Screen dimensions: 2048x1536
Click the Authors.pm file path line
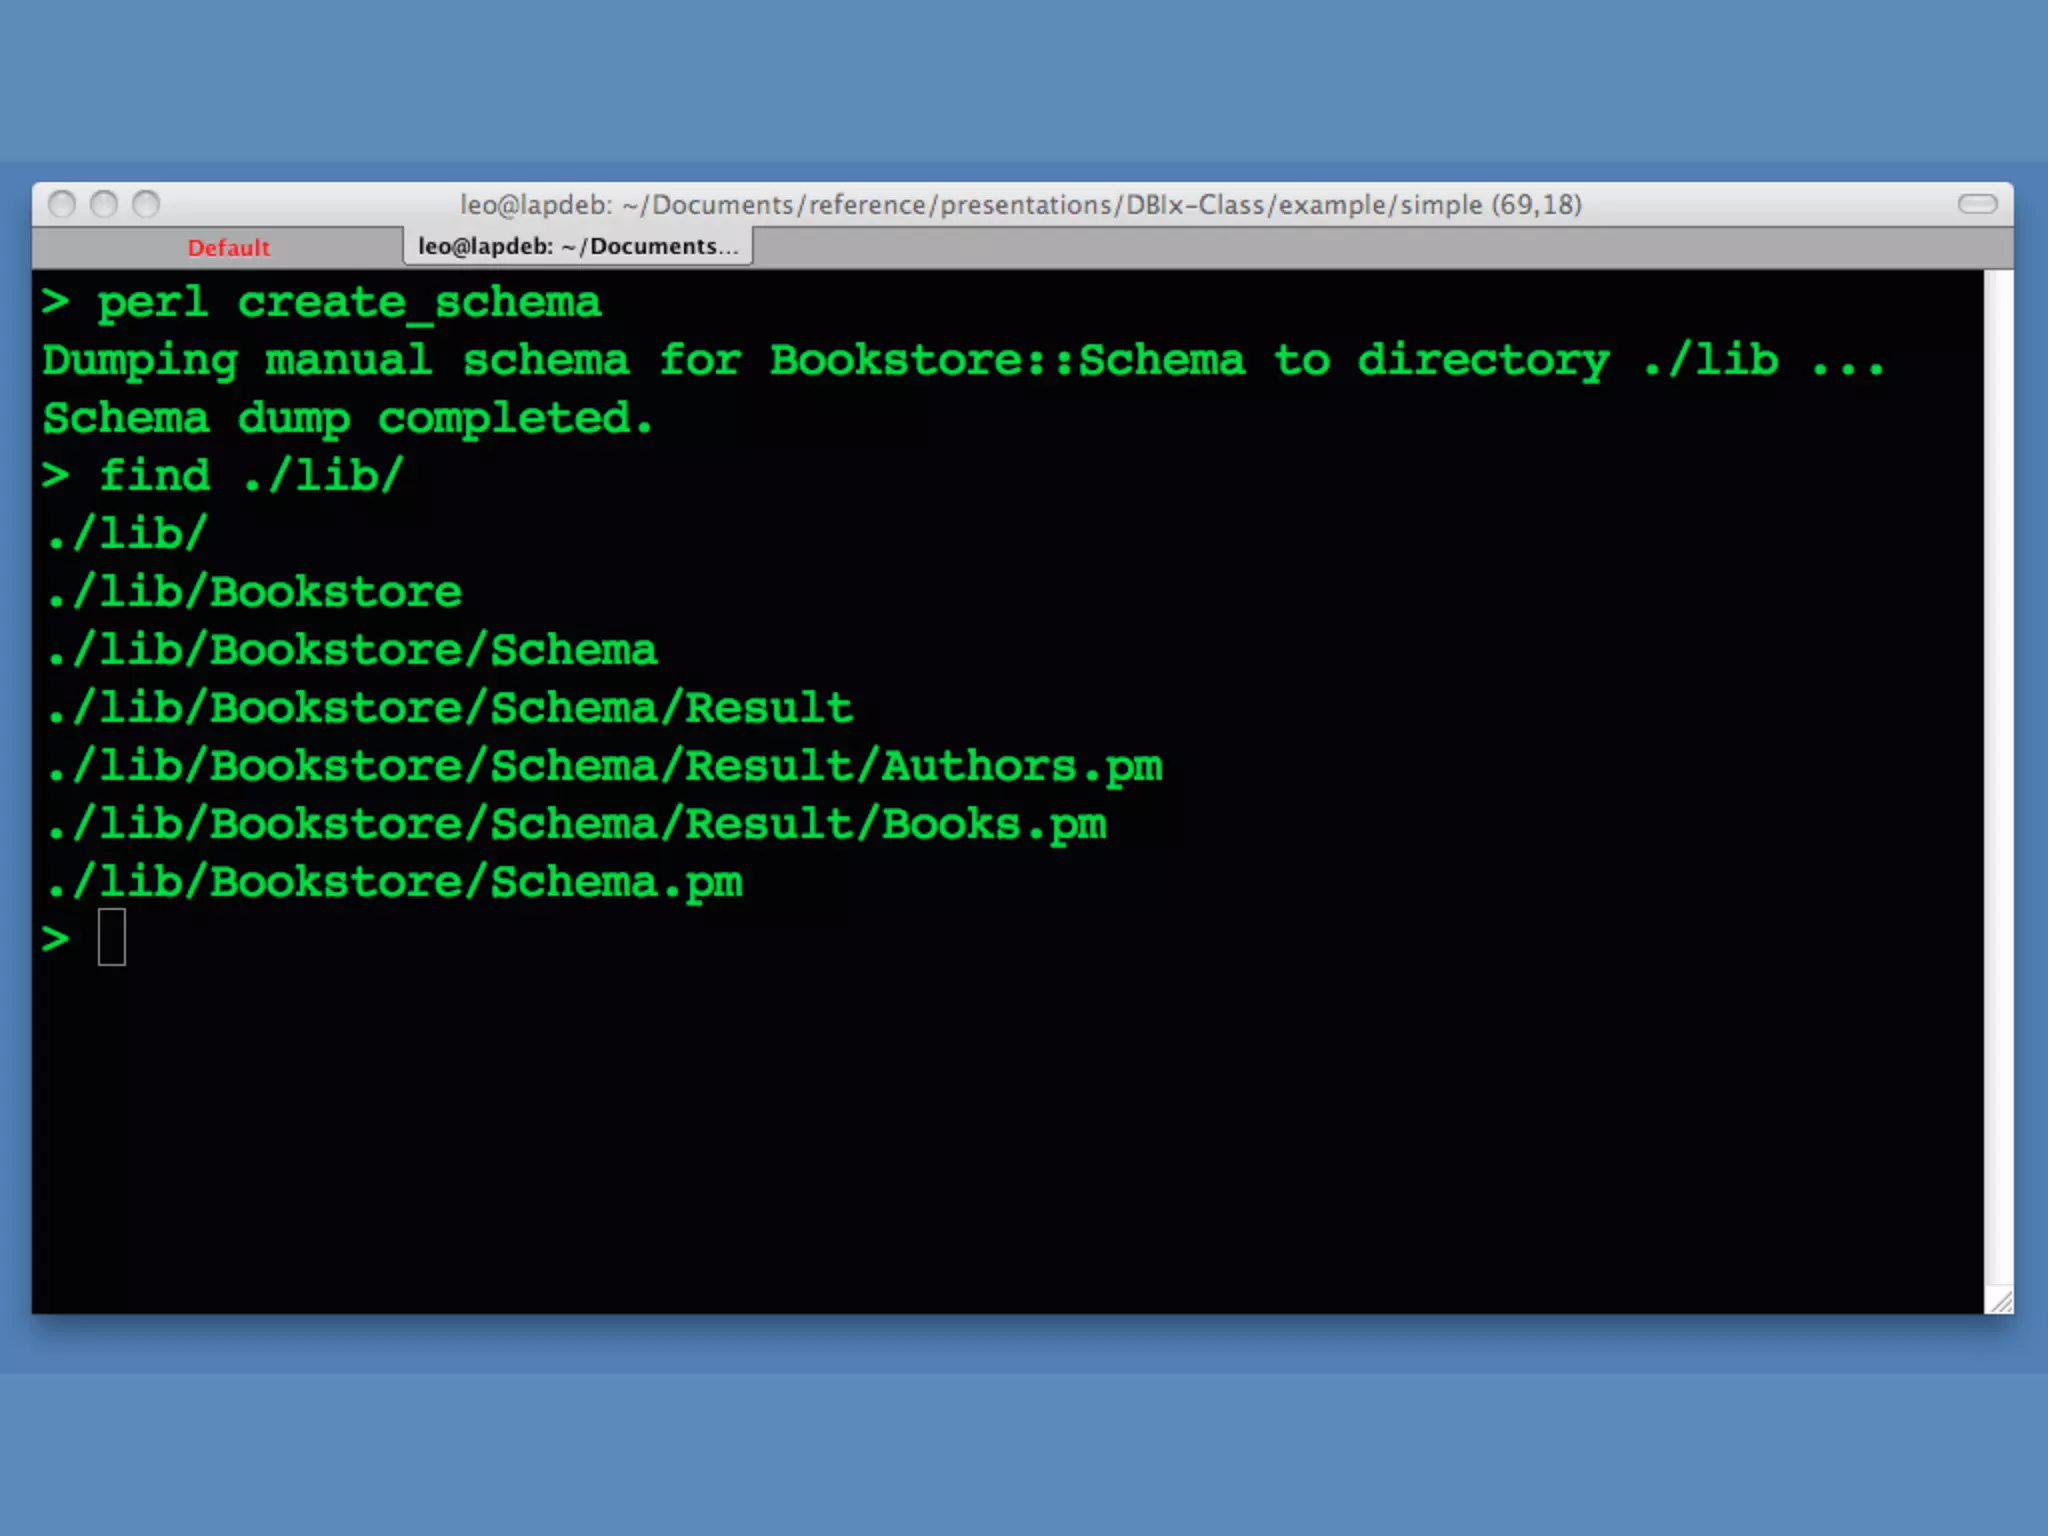click(x=604, y=766)
